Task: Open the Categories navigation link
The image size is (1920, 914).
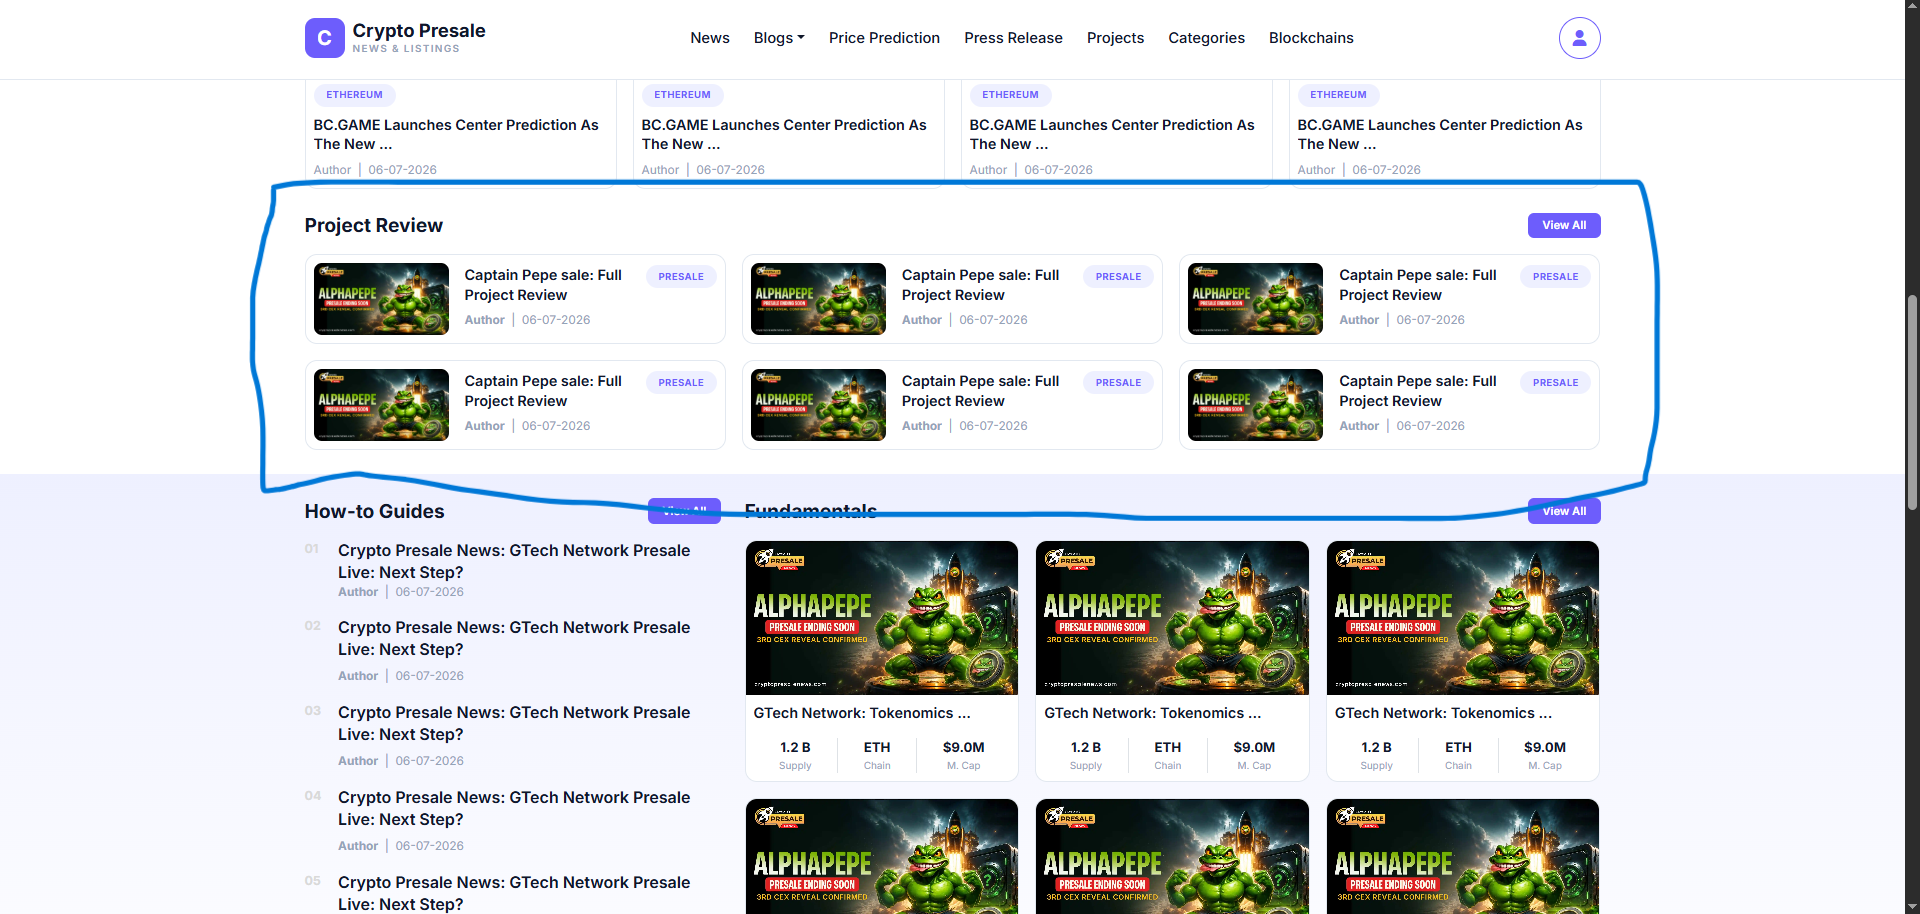Action: pyautogui.click(x=1206, y=38)
